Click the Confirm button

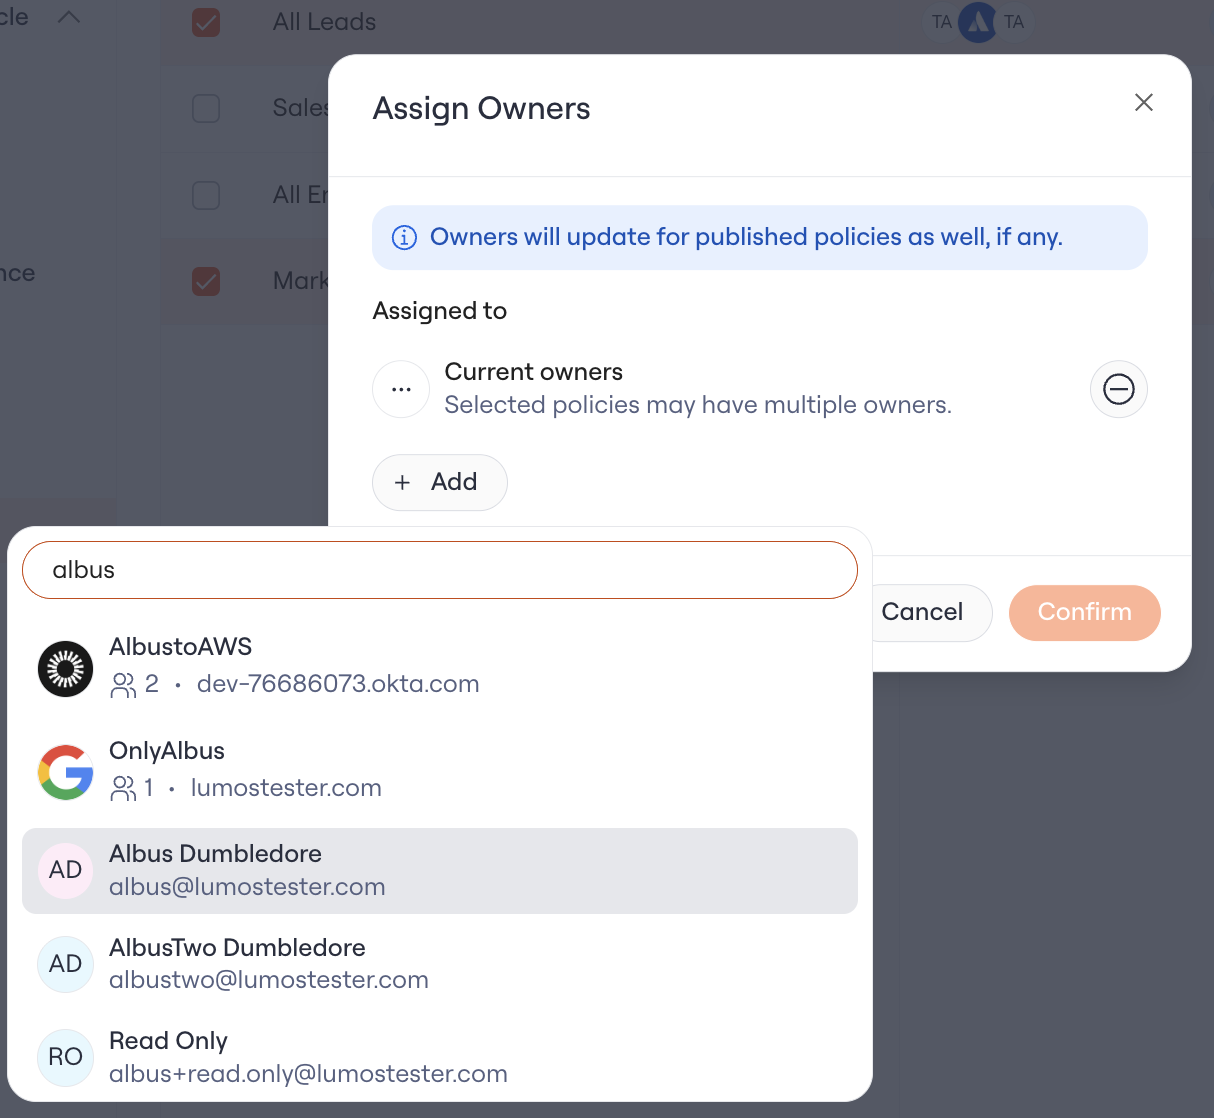(x=1084, y=612)
